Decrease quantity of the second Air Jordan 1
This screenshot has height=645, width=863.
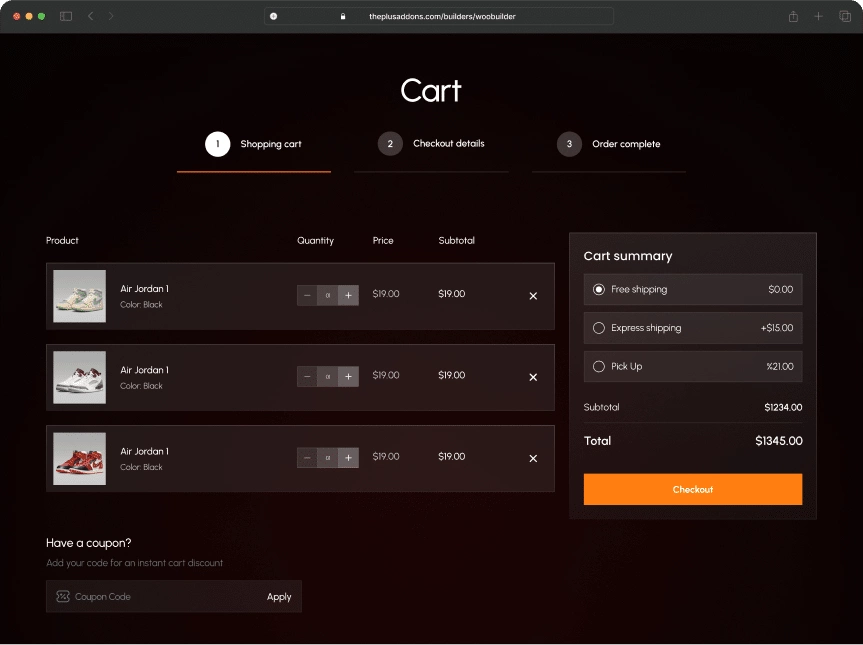pyautogui.click(x=307, y=376)
